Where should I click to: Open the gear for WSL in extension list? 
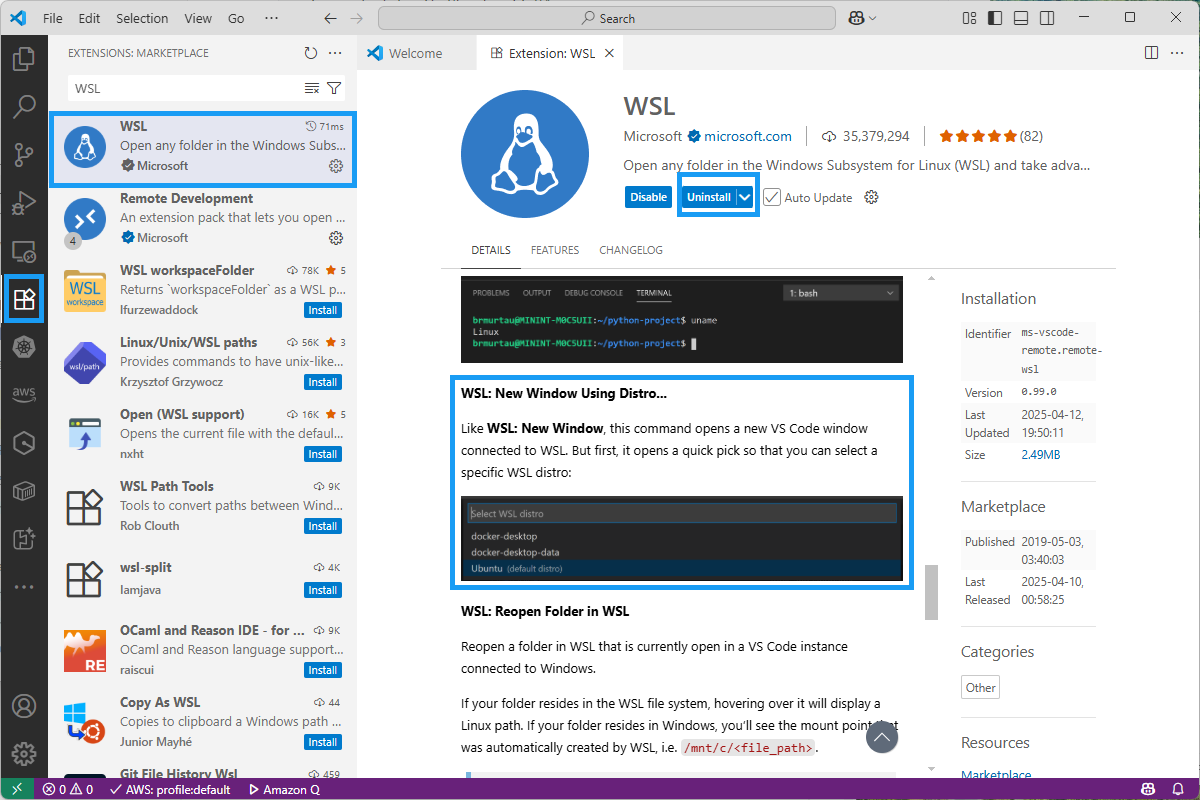coord(336,166)
